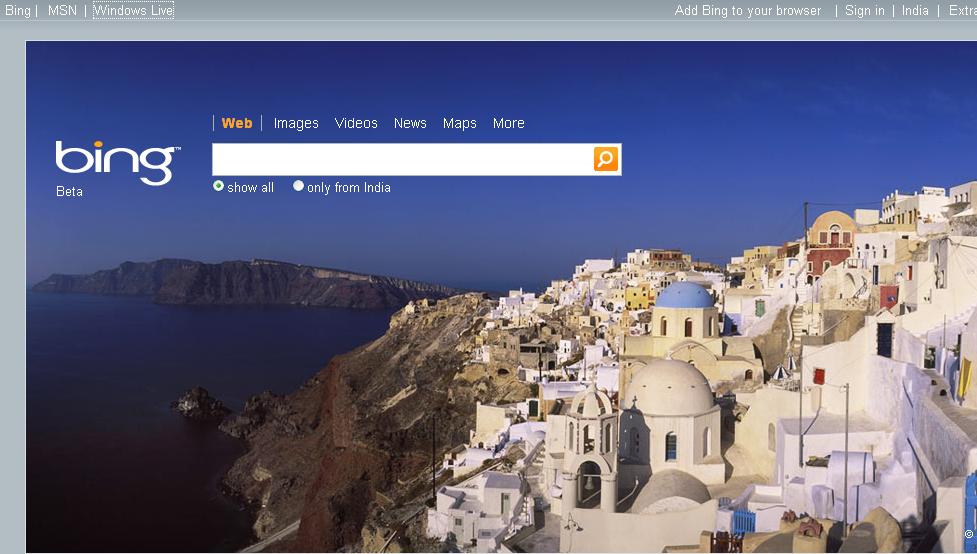Change region via the India link

pyautogui.click(x=915, y=11)
